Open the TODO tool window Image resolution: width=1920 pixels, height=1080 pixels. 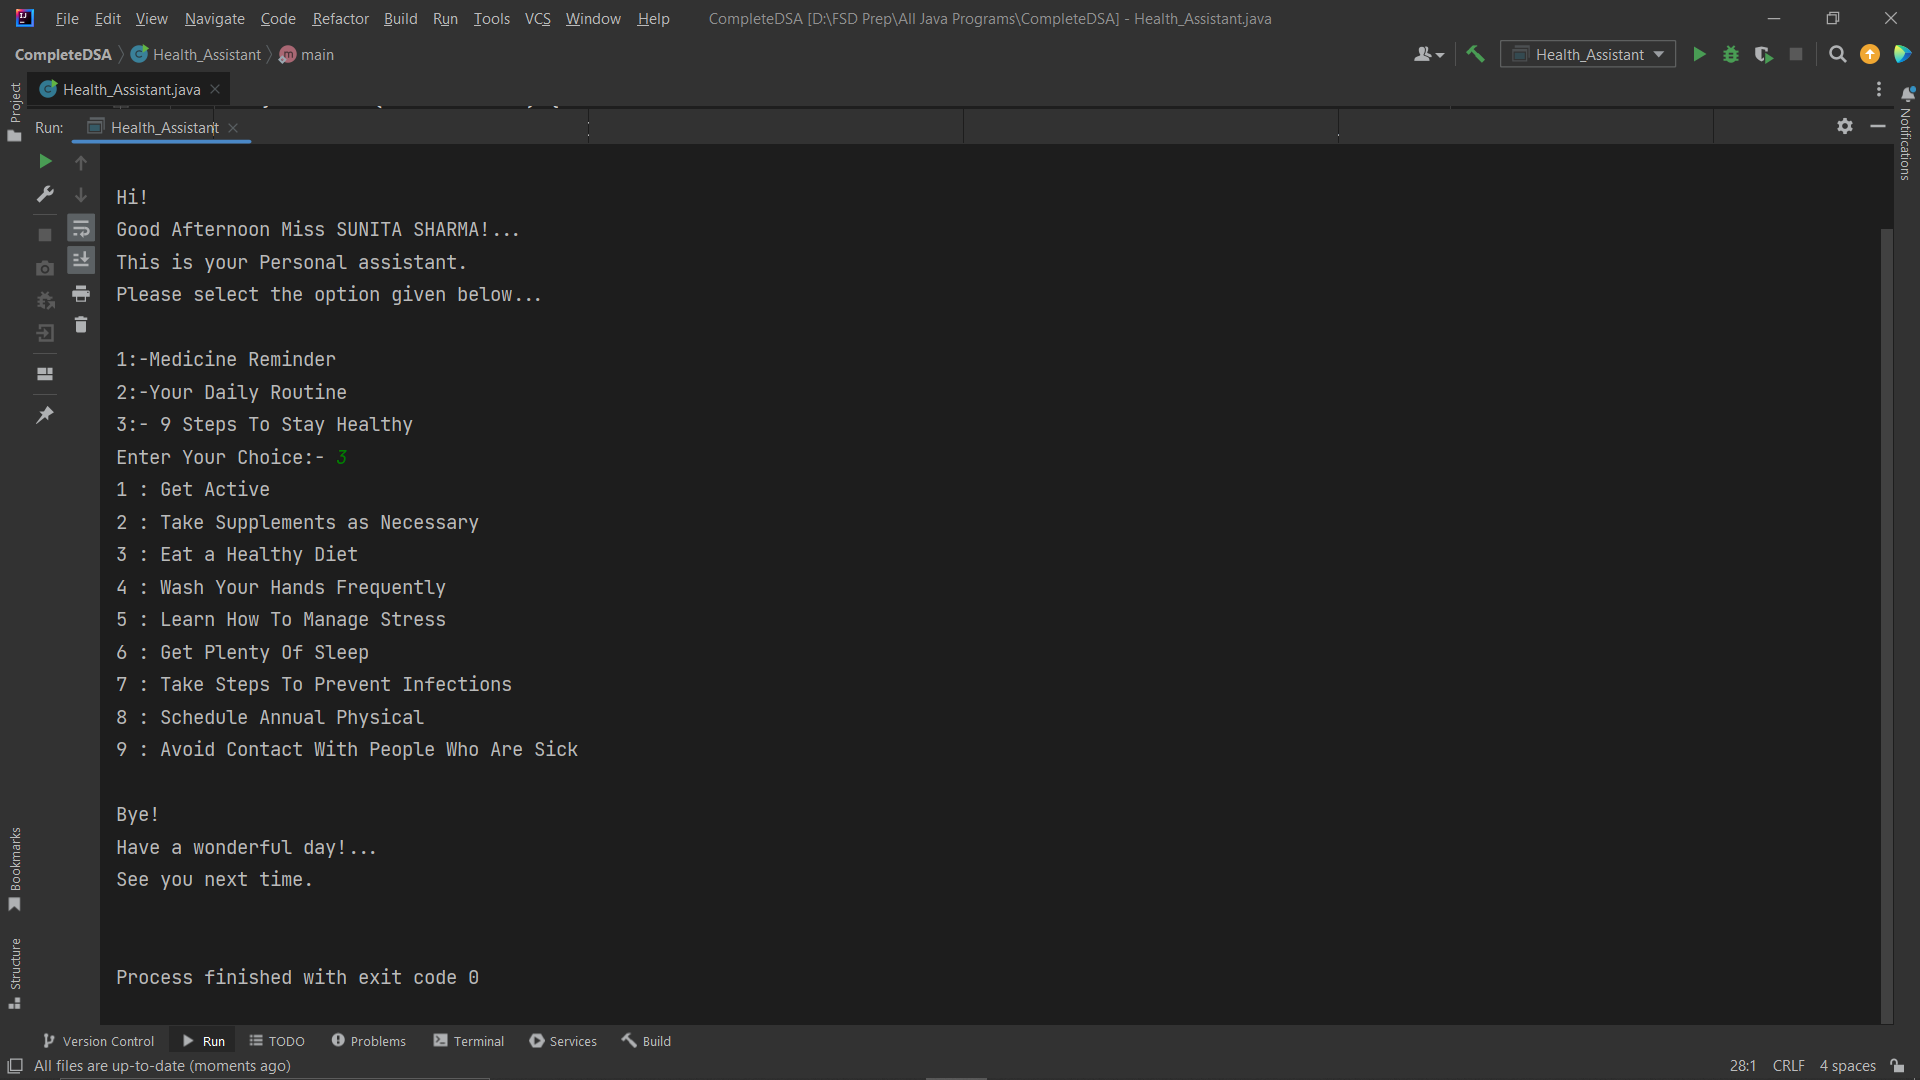(277, 1041)
